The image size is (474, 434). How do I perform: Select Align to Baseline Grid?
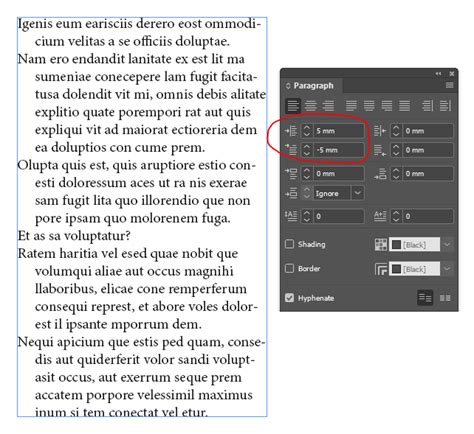[445, 298]
